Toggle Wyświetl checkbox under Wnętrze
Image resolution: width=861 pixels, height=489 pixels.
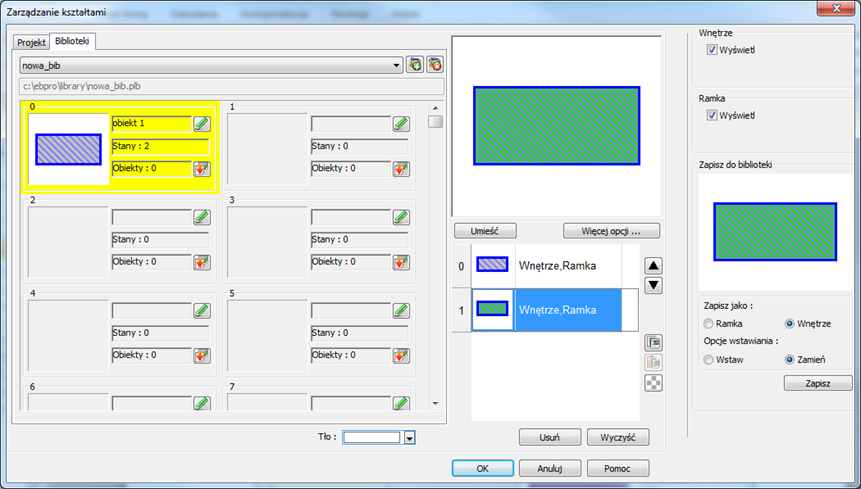pyautogui.click(x=712, y=50)
